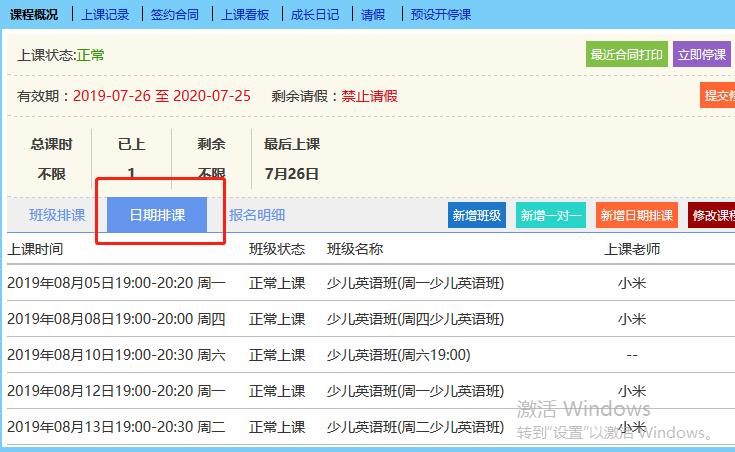Click the orange 新增日期排课 button

[x=636, y=215]
